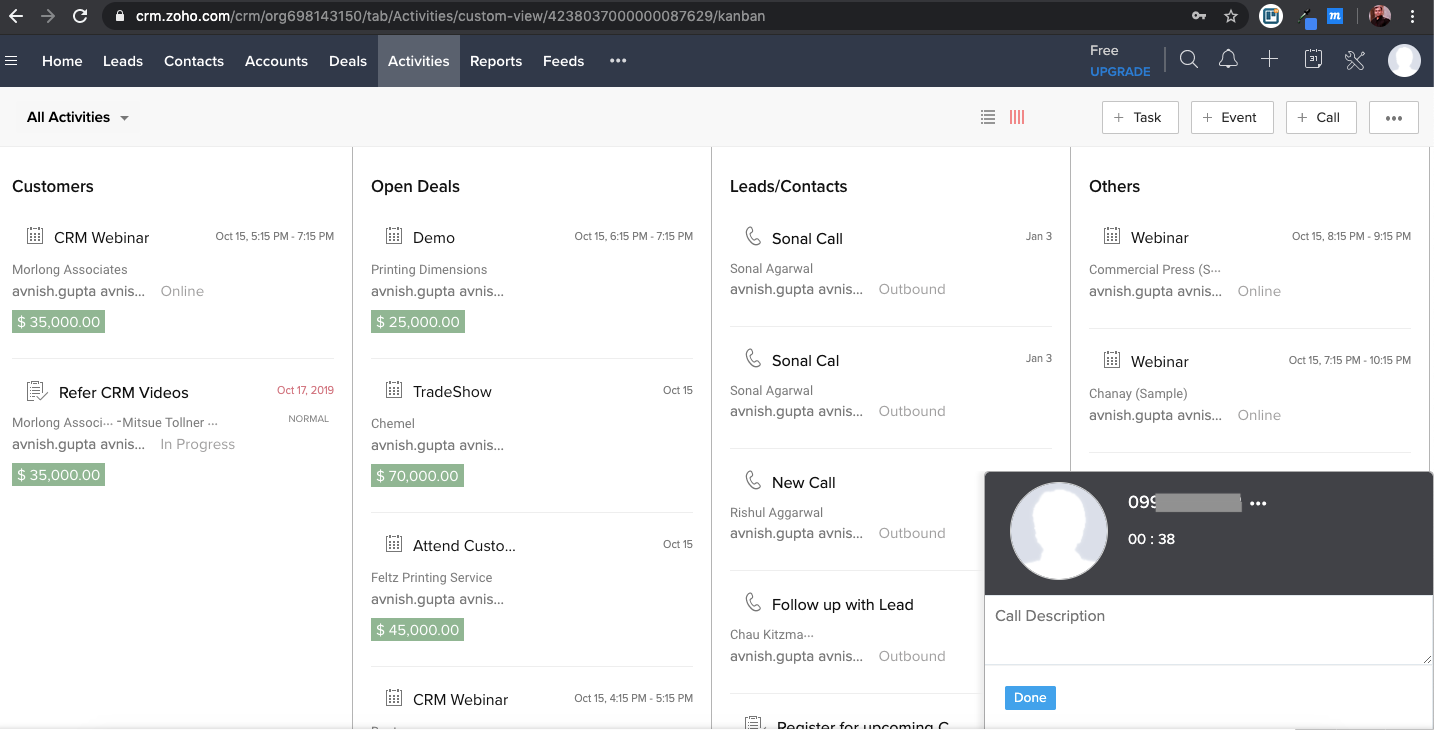Open the Contacts tab
The image size is (1434, 730).
(x=194, y=61)
